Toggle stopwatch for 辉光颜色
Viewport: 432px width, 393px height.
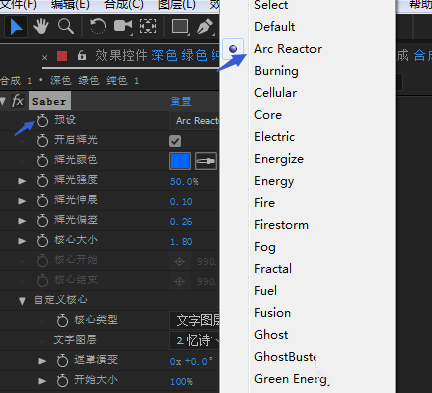coord(42,161)
